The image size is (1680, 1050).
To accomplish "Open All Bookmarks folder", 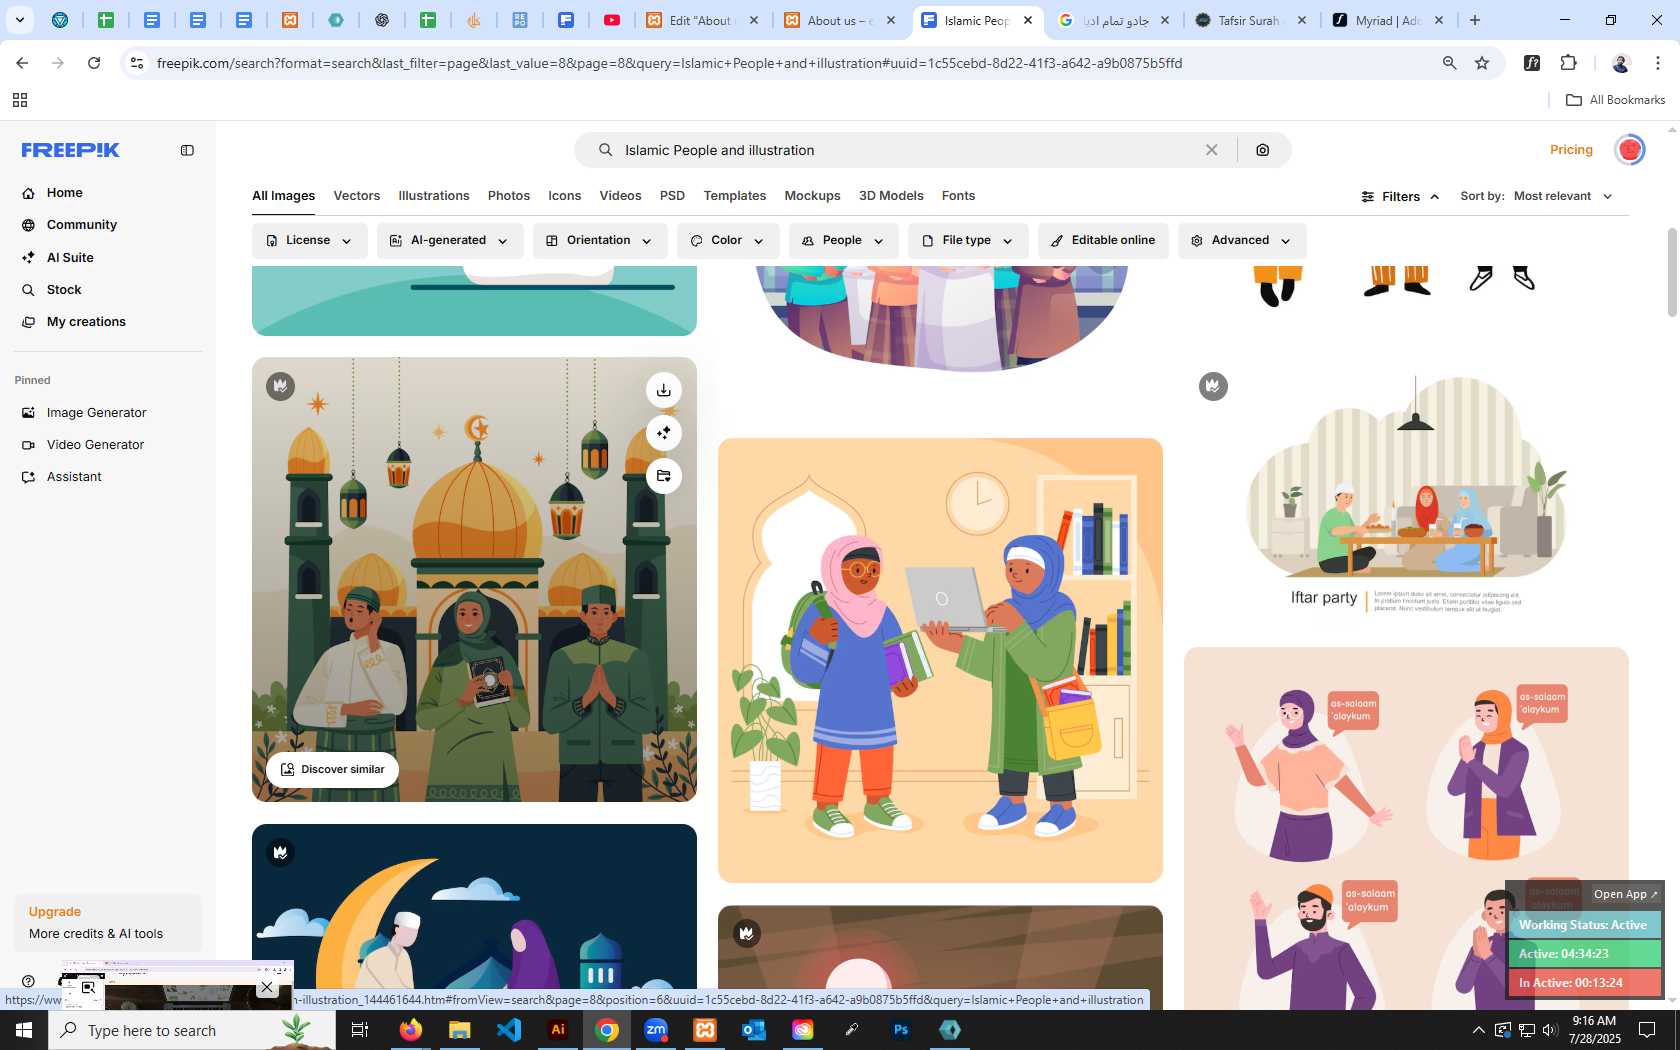I will point(1615,100).
